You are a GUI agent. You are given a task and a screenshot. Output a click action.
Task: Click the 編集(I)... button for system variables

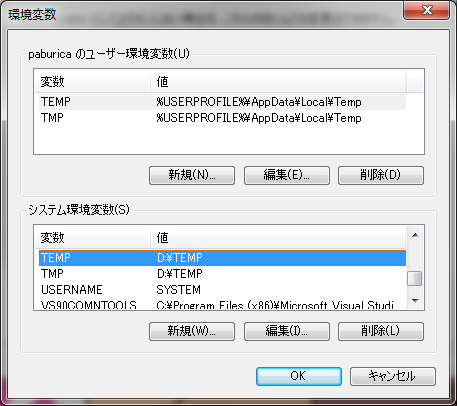(287, 331)
